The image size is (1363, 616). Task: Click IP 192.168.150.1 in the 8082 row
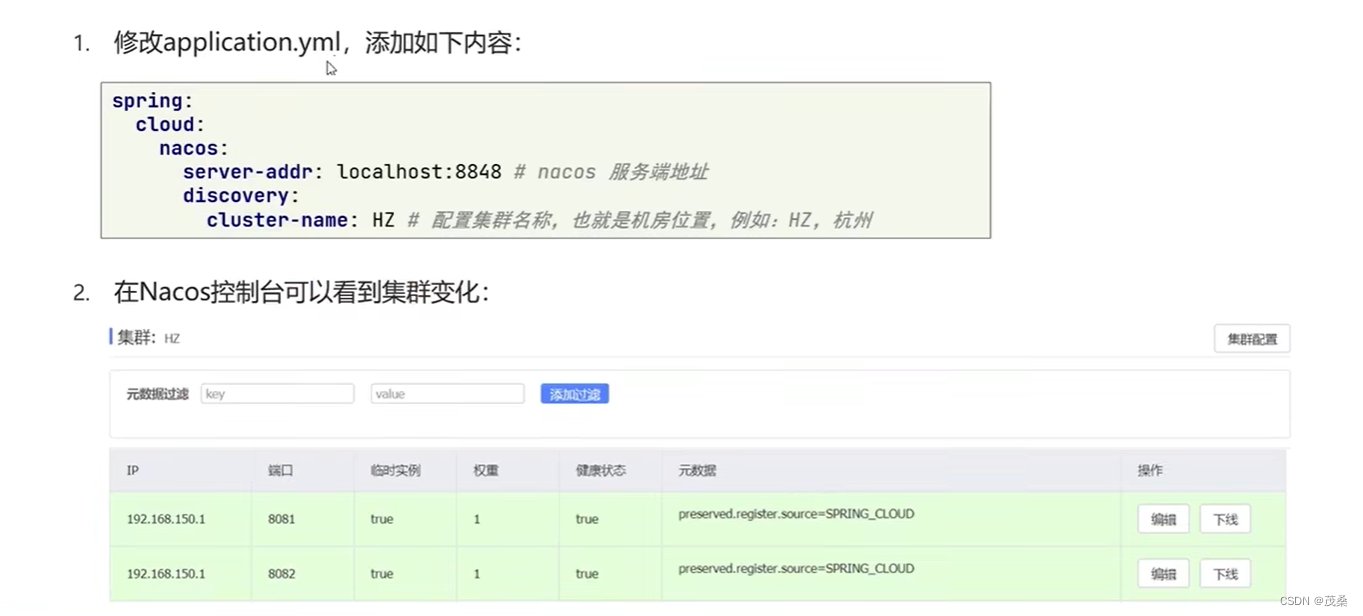coord(166,574)
